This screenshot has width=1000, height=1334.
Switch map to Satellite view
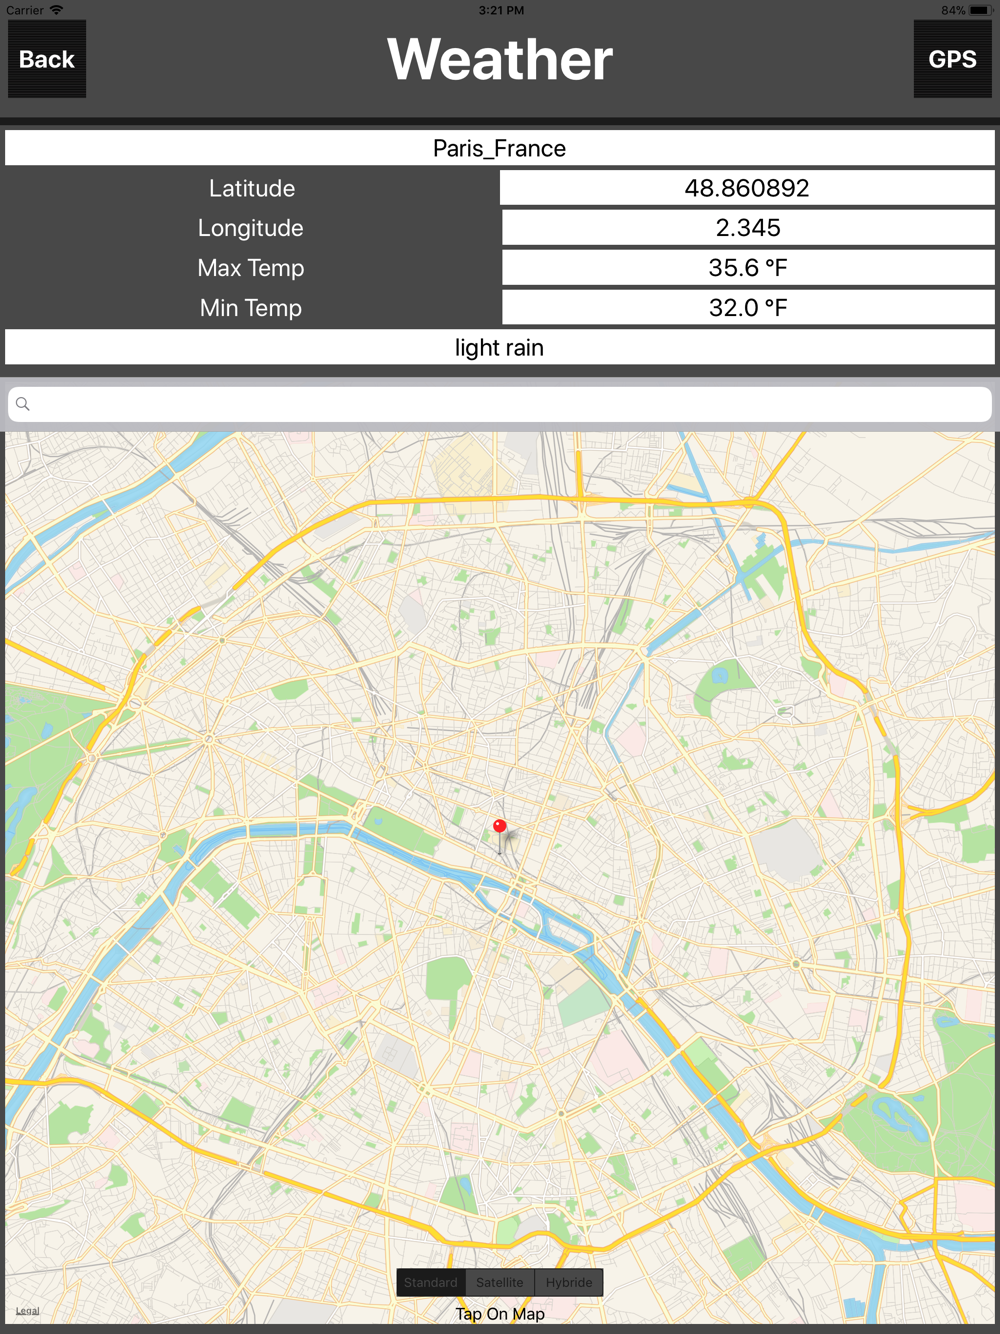(500, 1282)
